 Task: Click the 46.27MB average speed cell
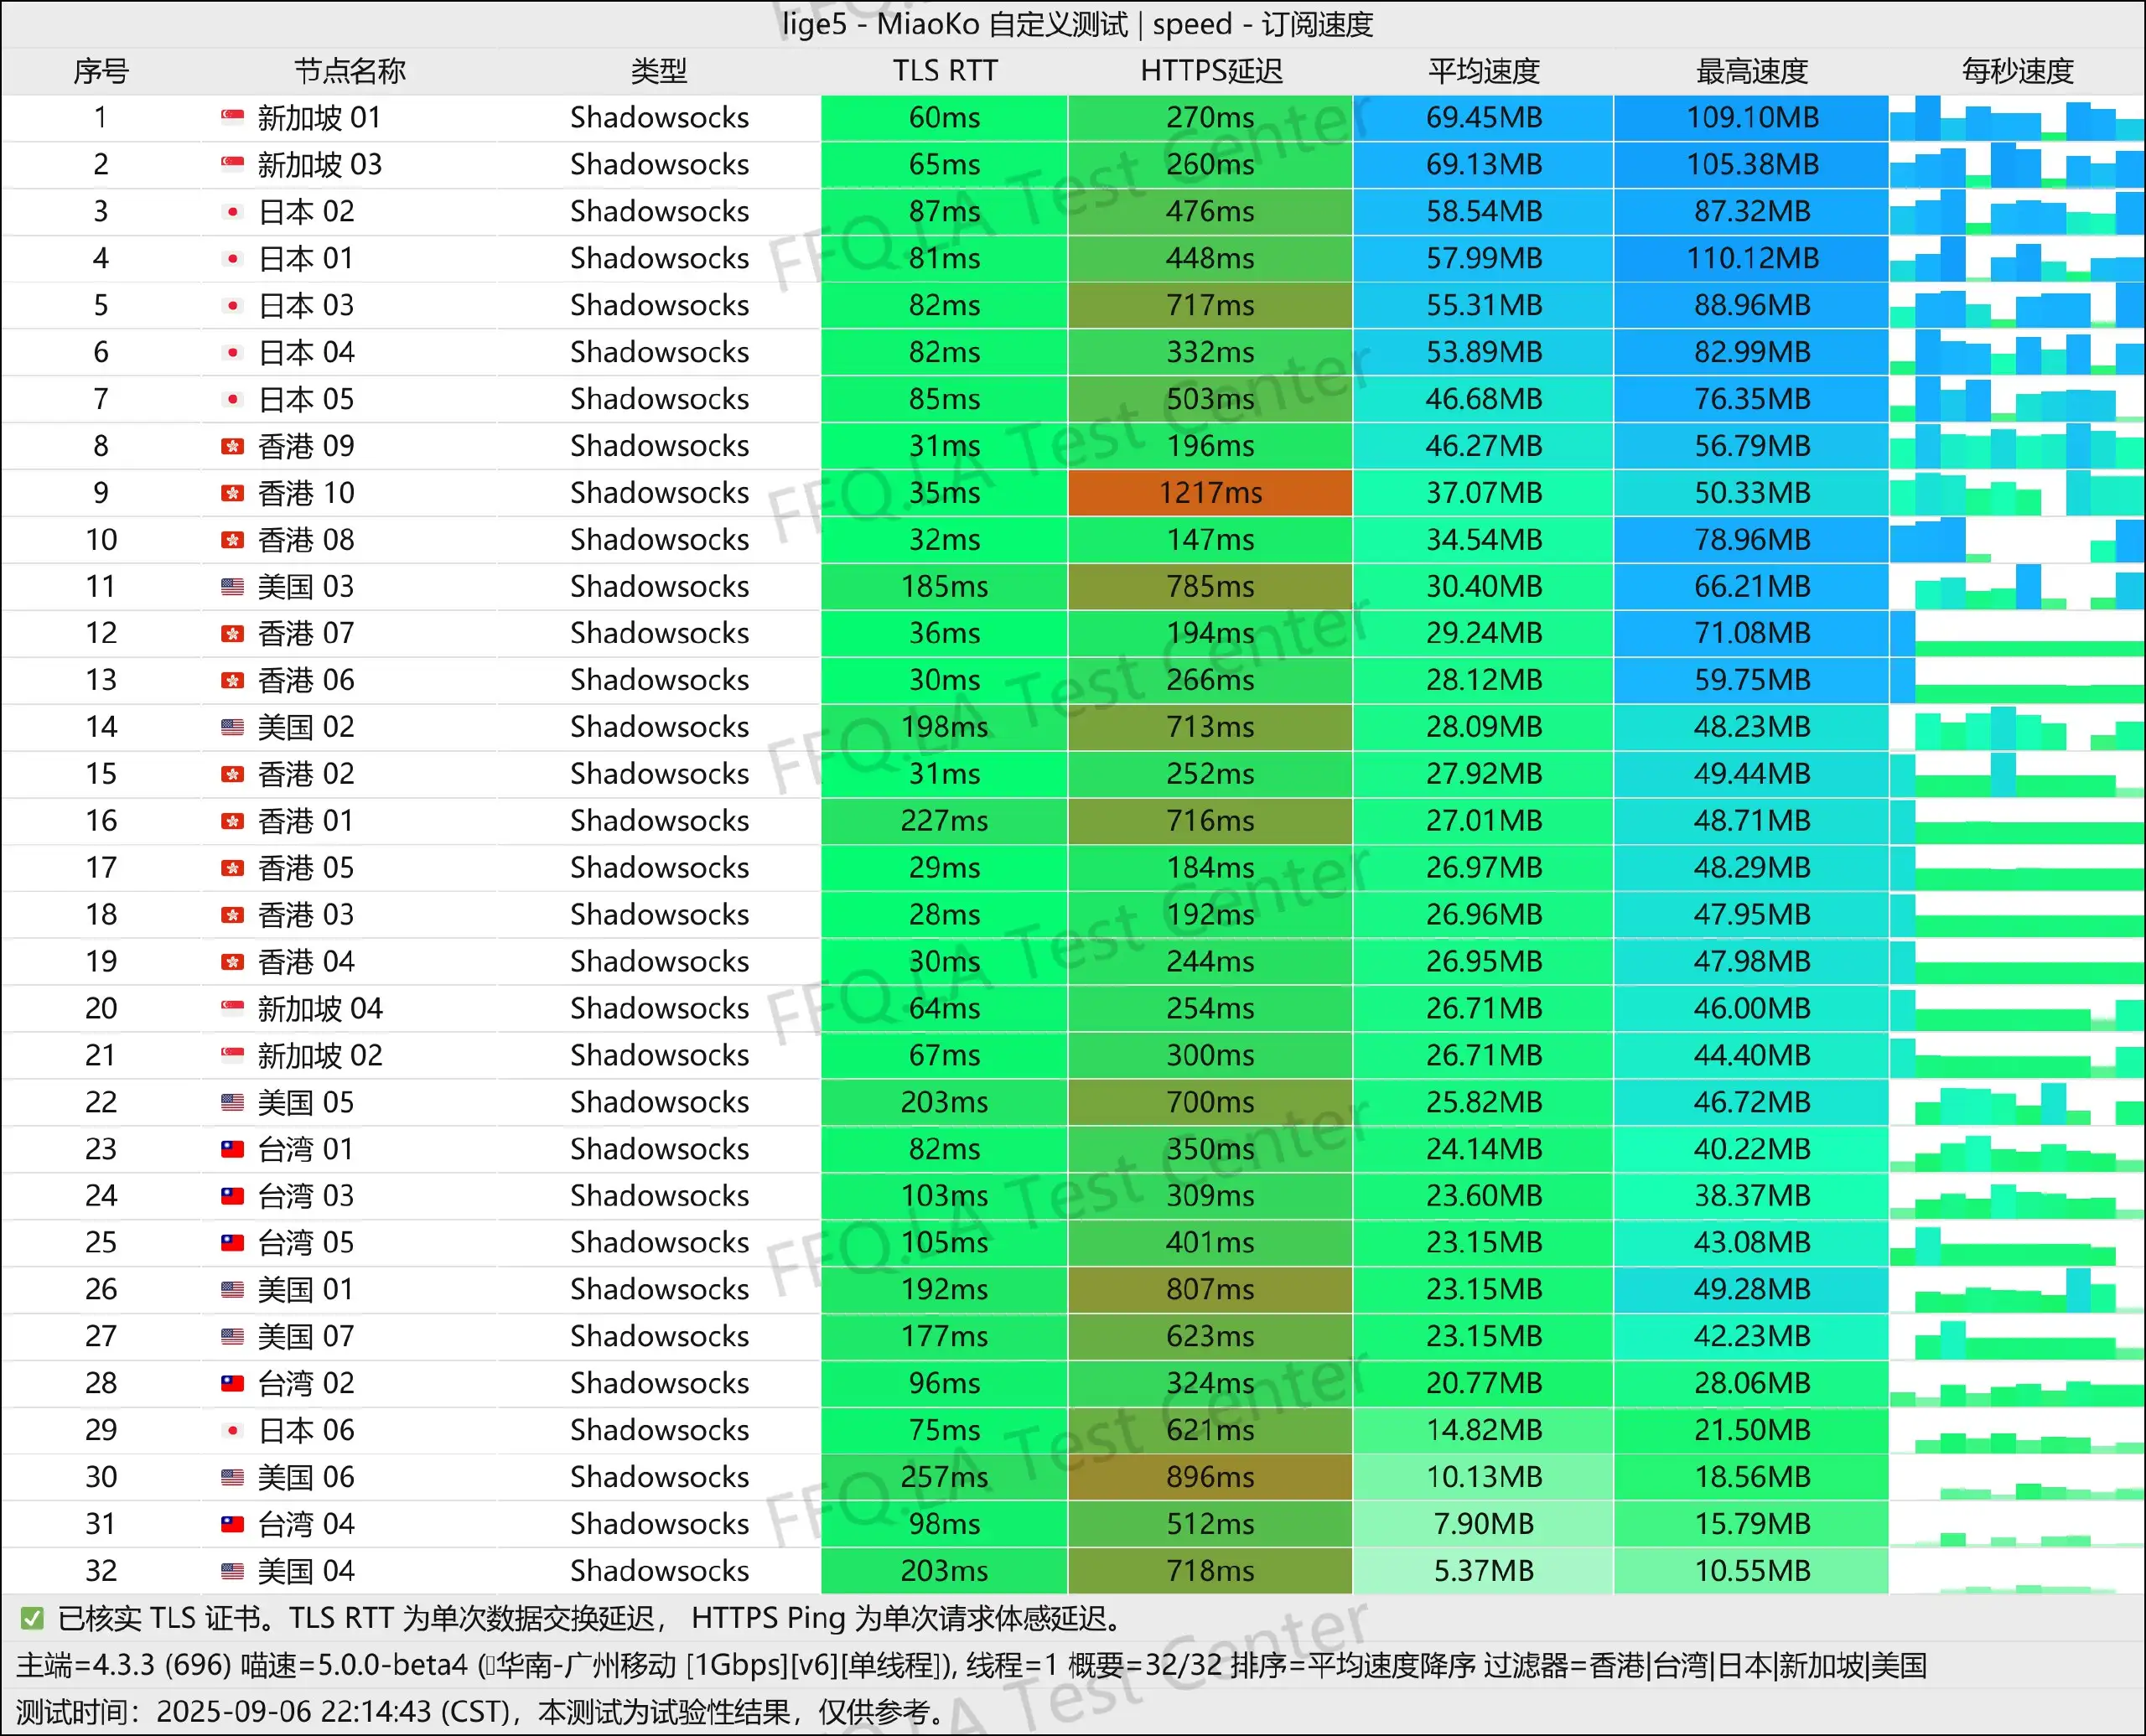[1484, 446]
